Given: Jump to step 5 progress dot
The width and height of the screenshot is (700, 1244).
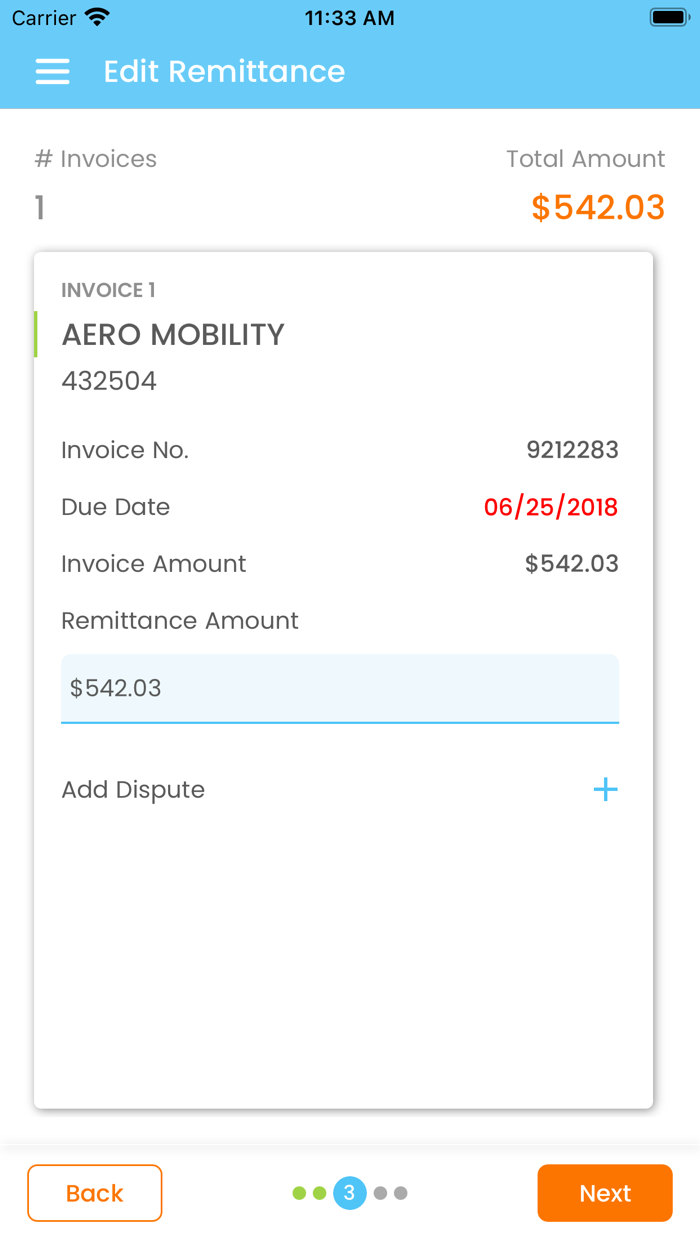Looking at the screenshot, I should 401,1193.
